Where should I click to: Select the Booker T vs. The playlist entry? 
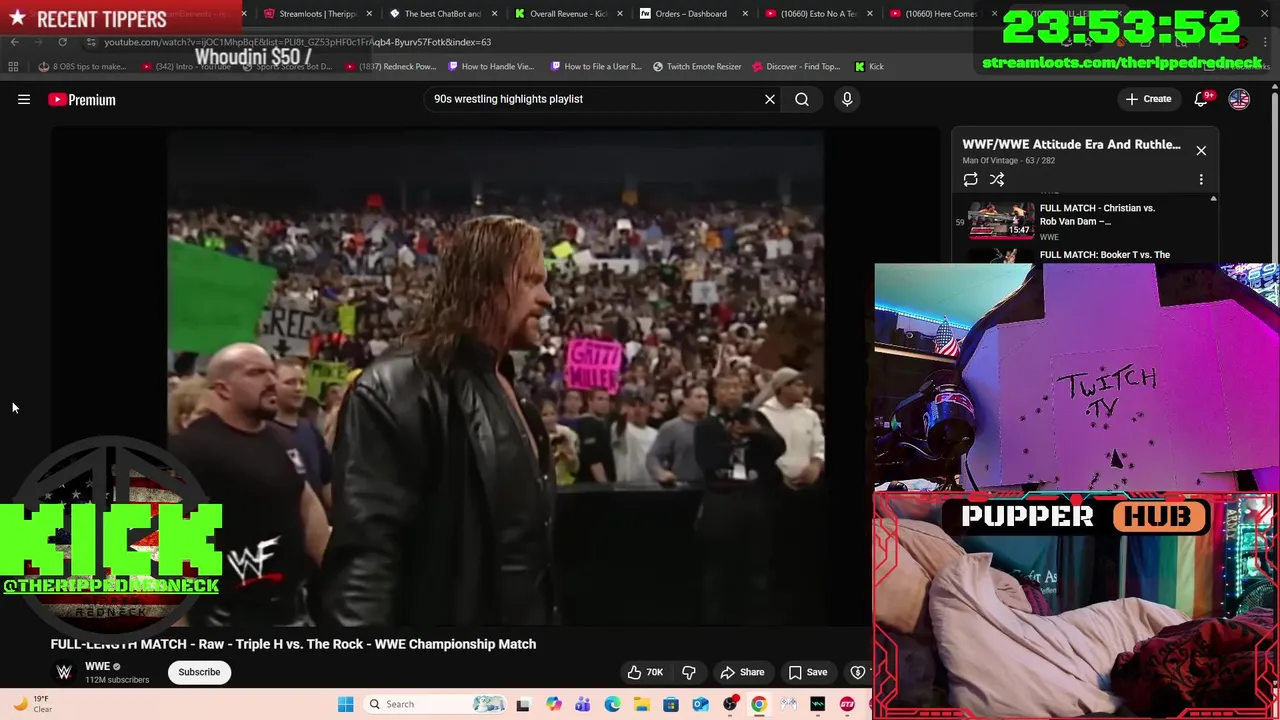pyautogui.click(x=1105, y=255)
